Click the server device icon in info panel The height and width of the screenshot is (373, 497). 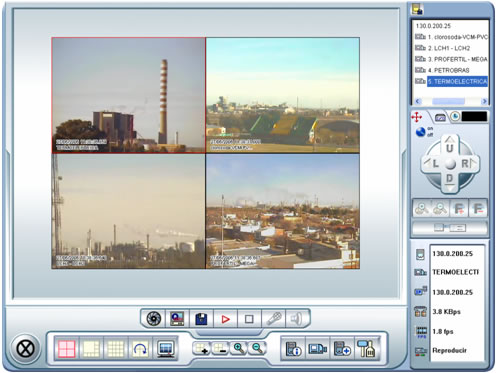[x=420, y=254]
